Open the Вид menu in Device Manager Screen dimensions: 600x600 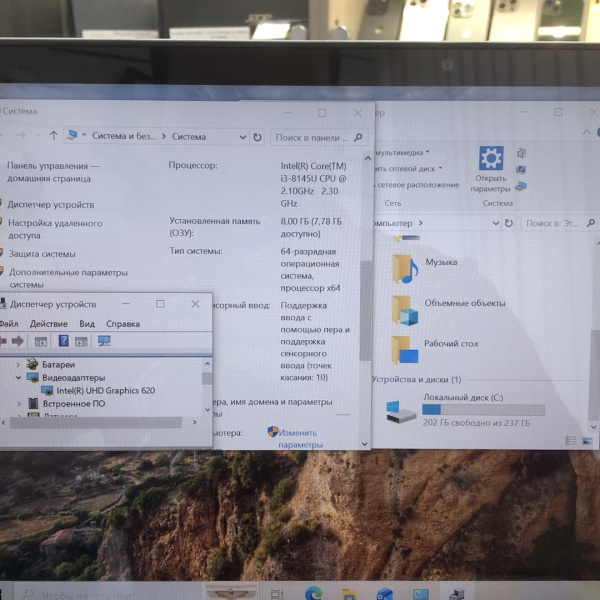[87, 324]
